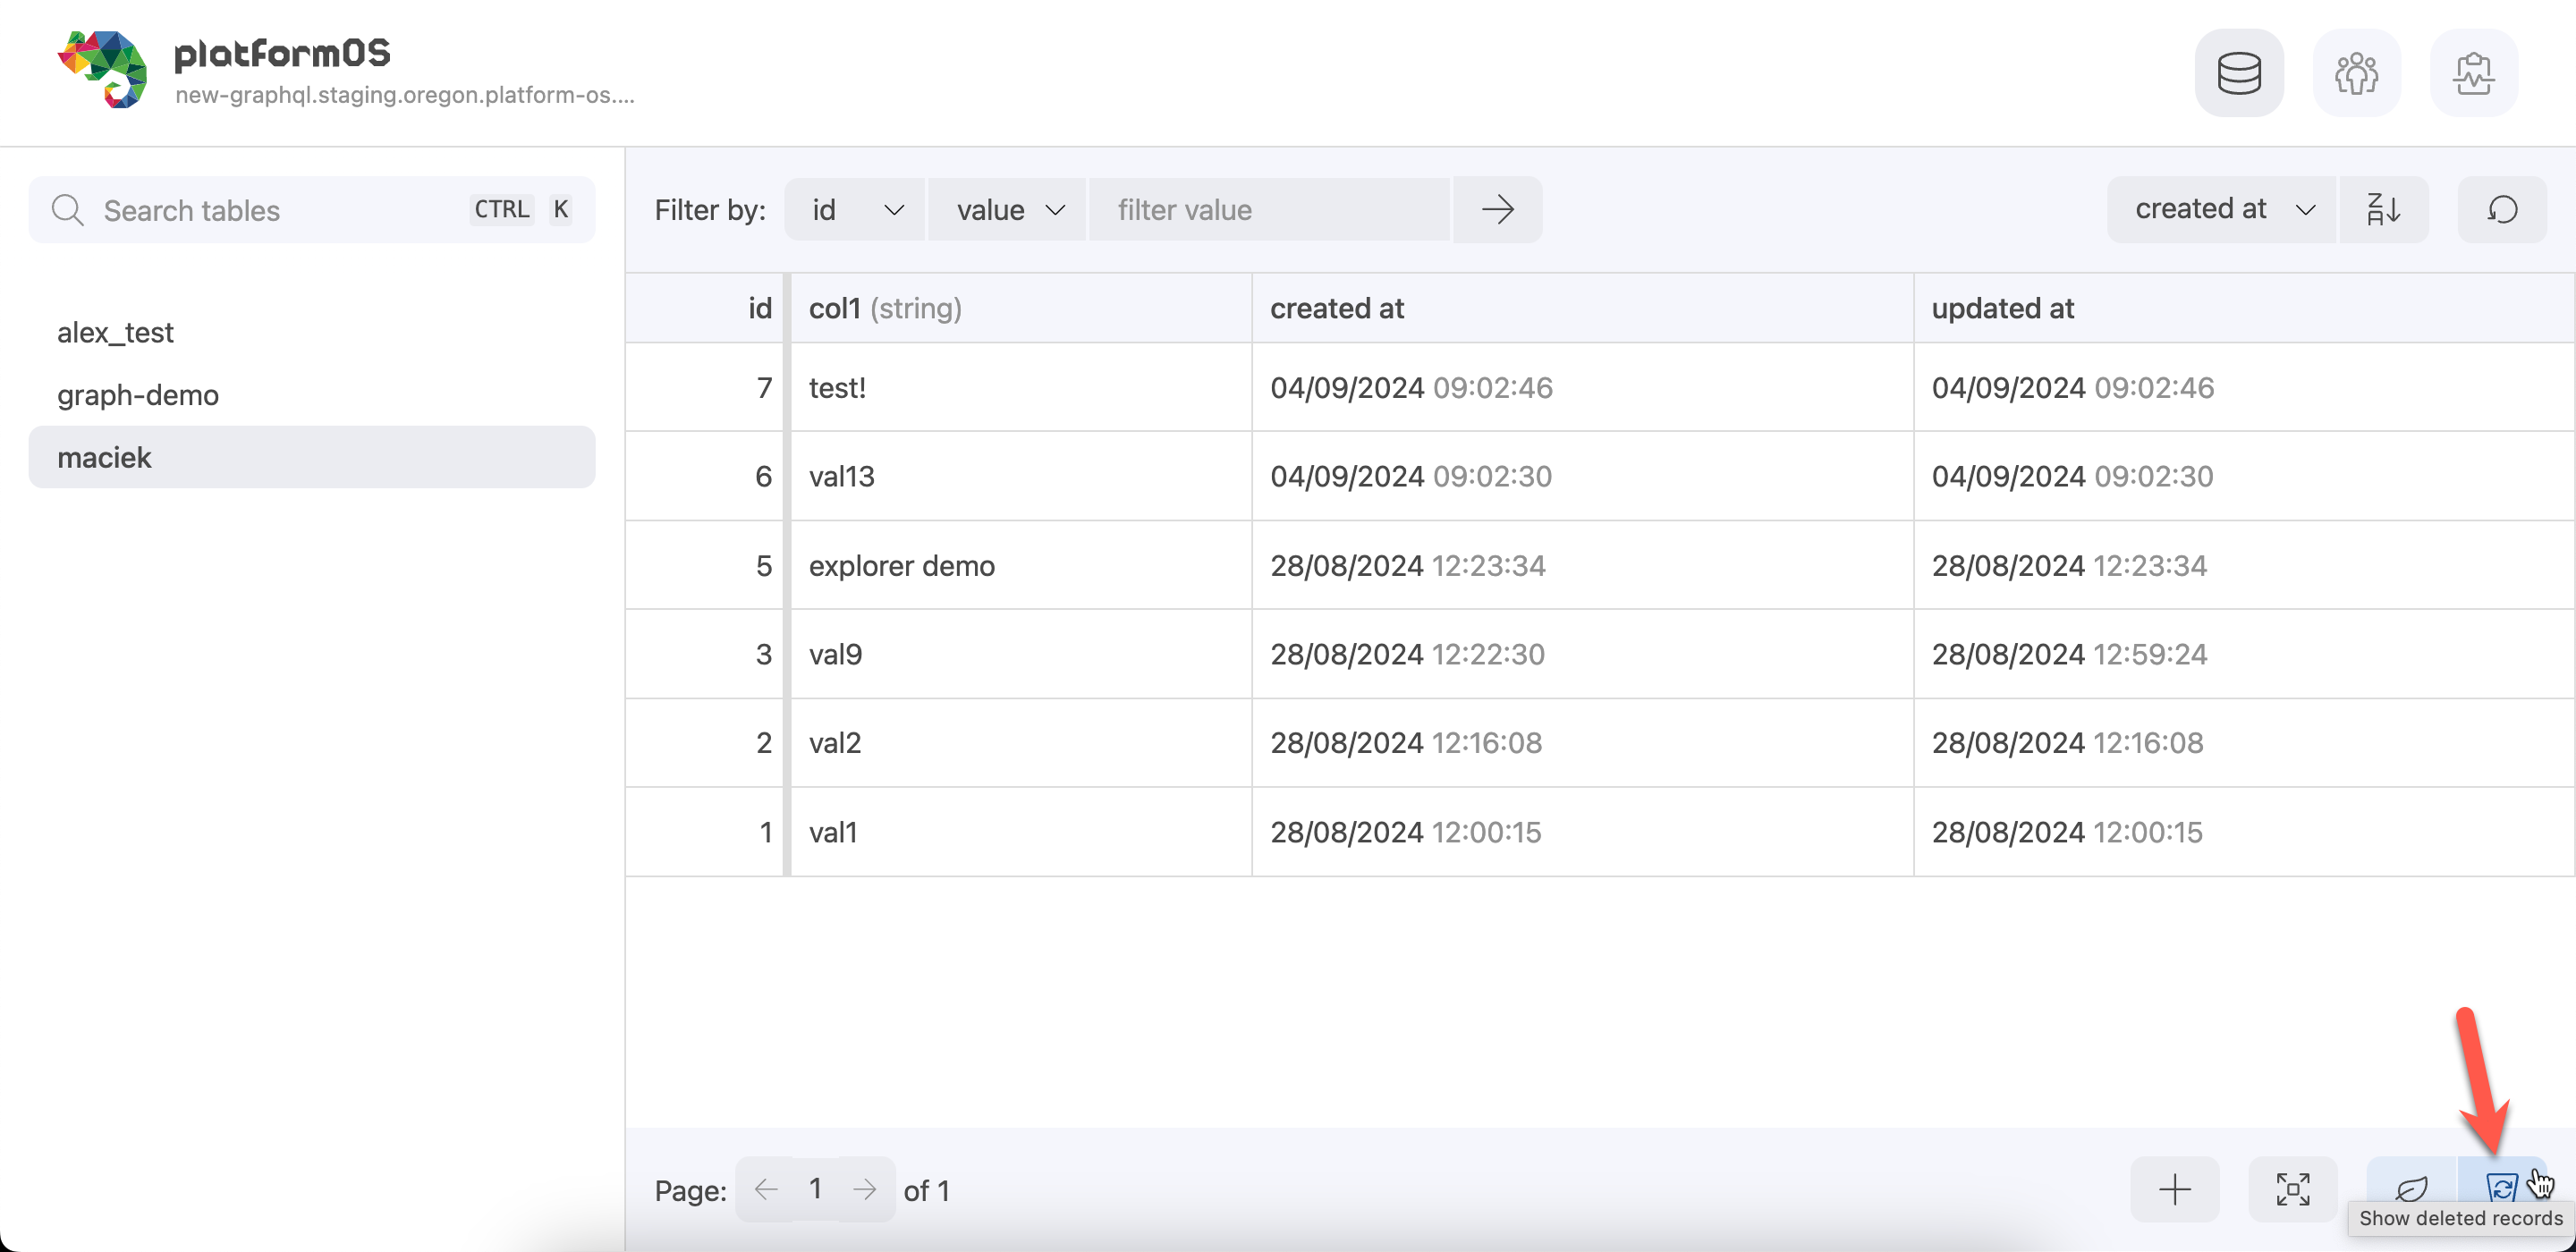Click the users/people icon in the header
2576x1252 pixels.
(2357, 72)
